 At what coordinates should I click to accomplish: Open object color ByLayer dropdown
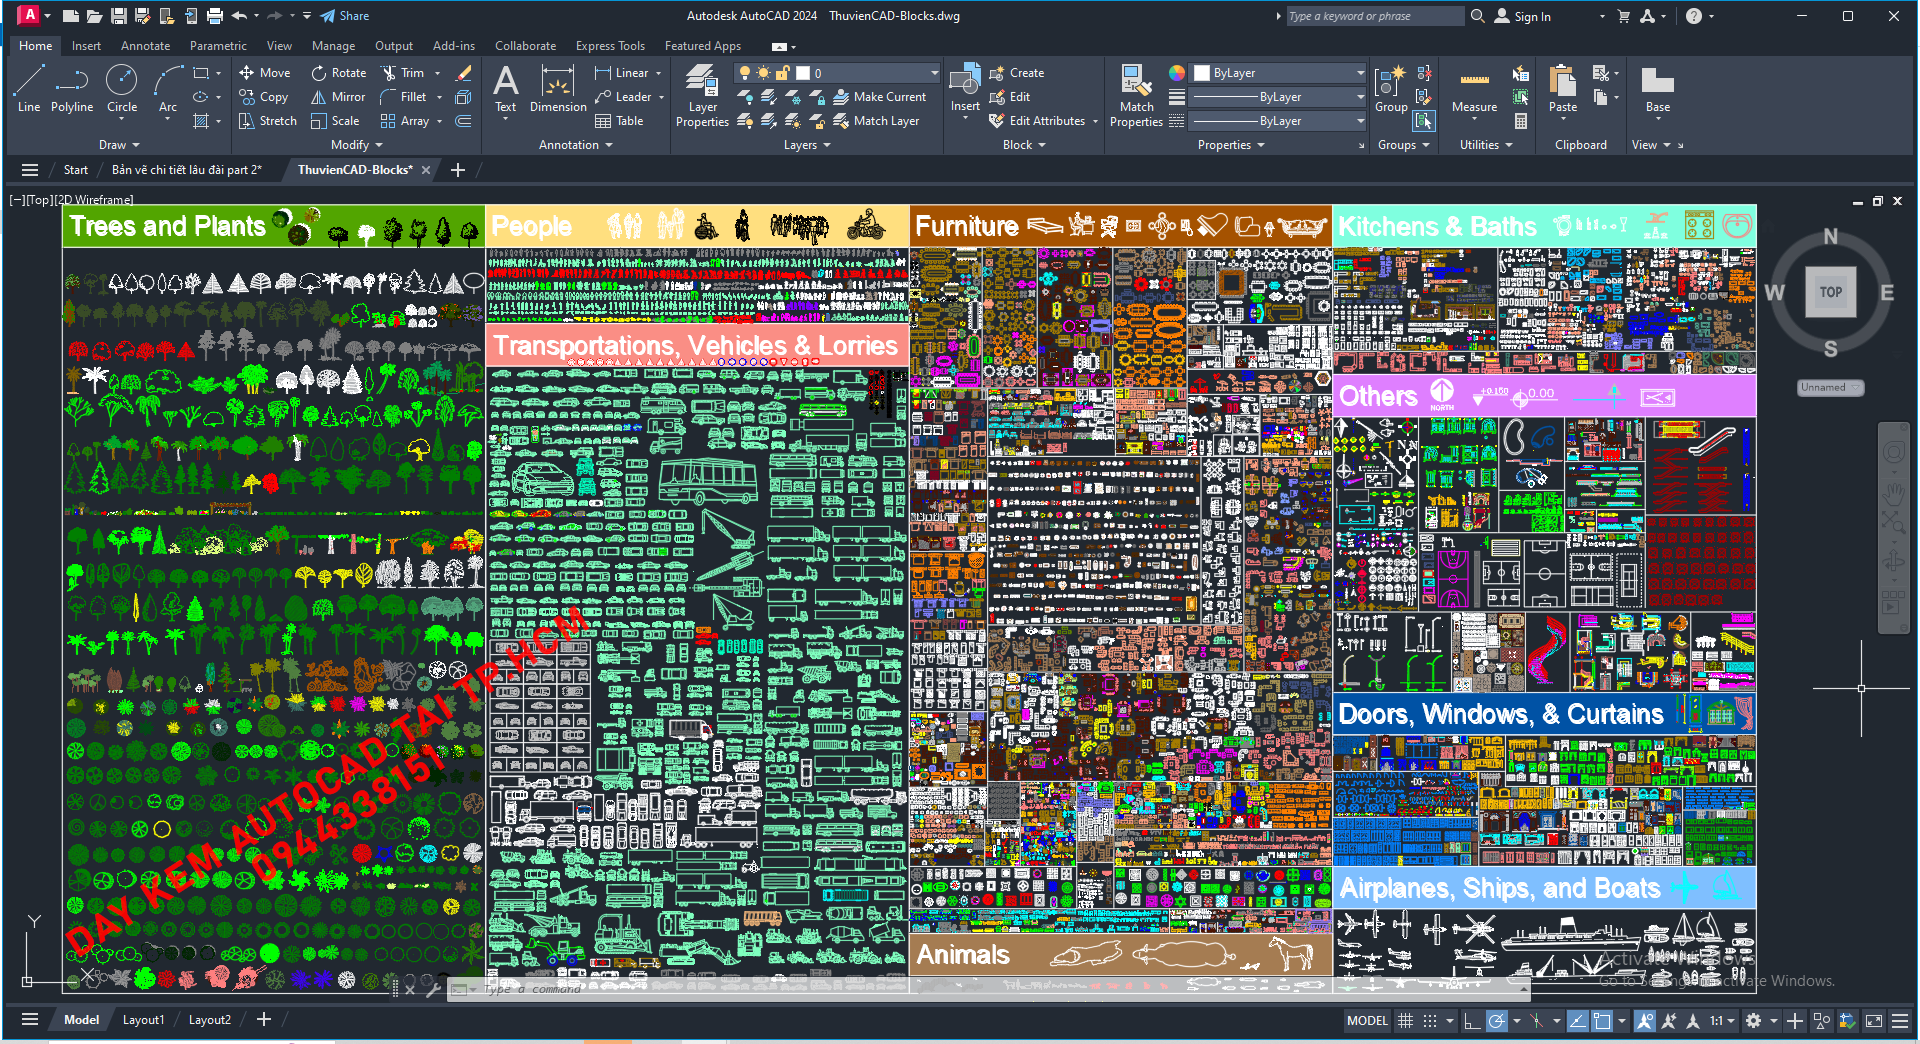(1279, 73)
